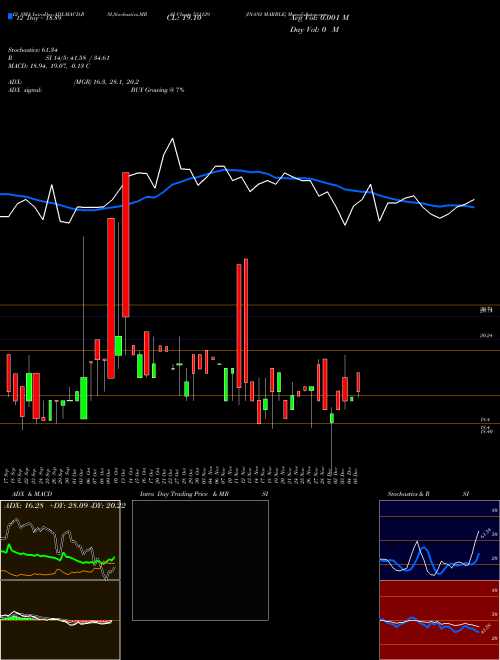500x660 pixels.
Task: Open the blue Stochastics mini chart
Action: click(439, 540)
